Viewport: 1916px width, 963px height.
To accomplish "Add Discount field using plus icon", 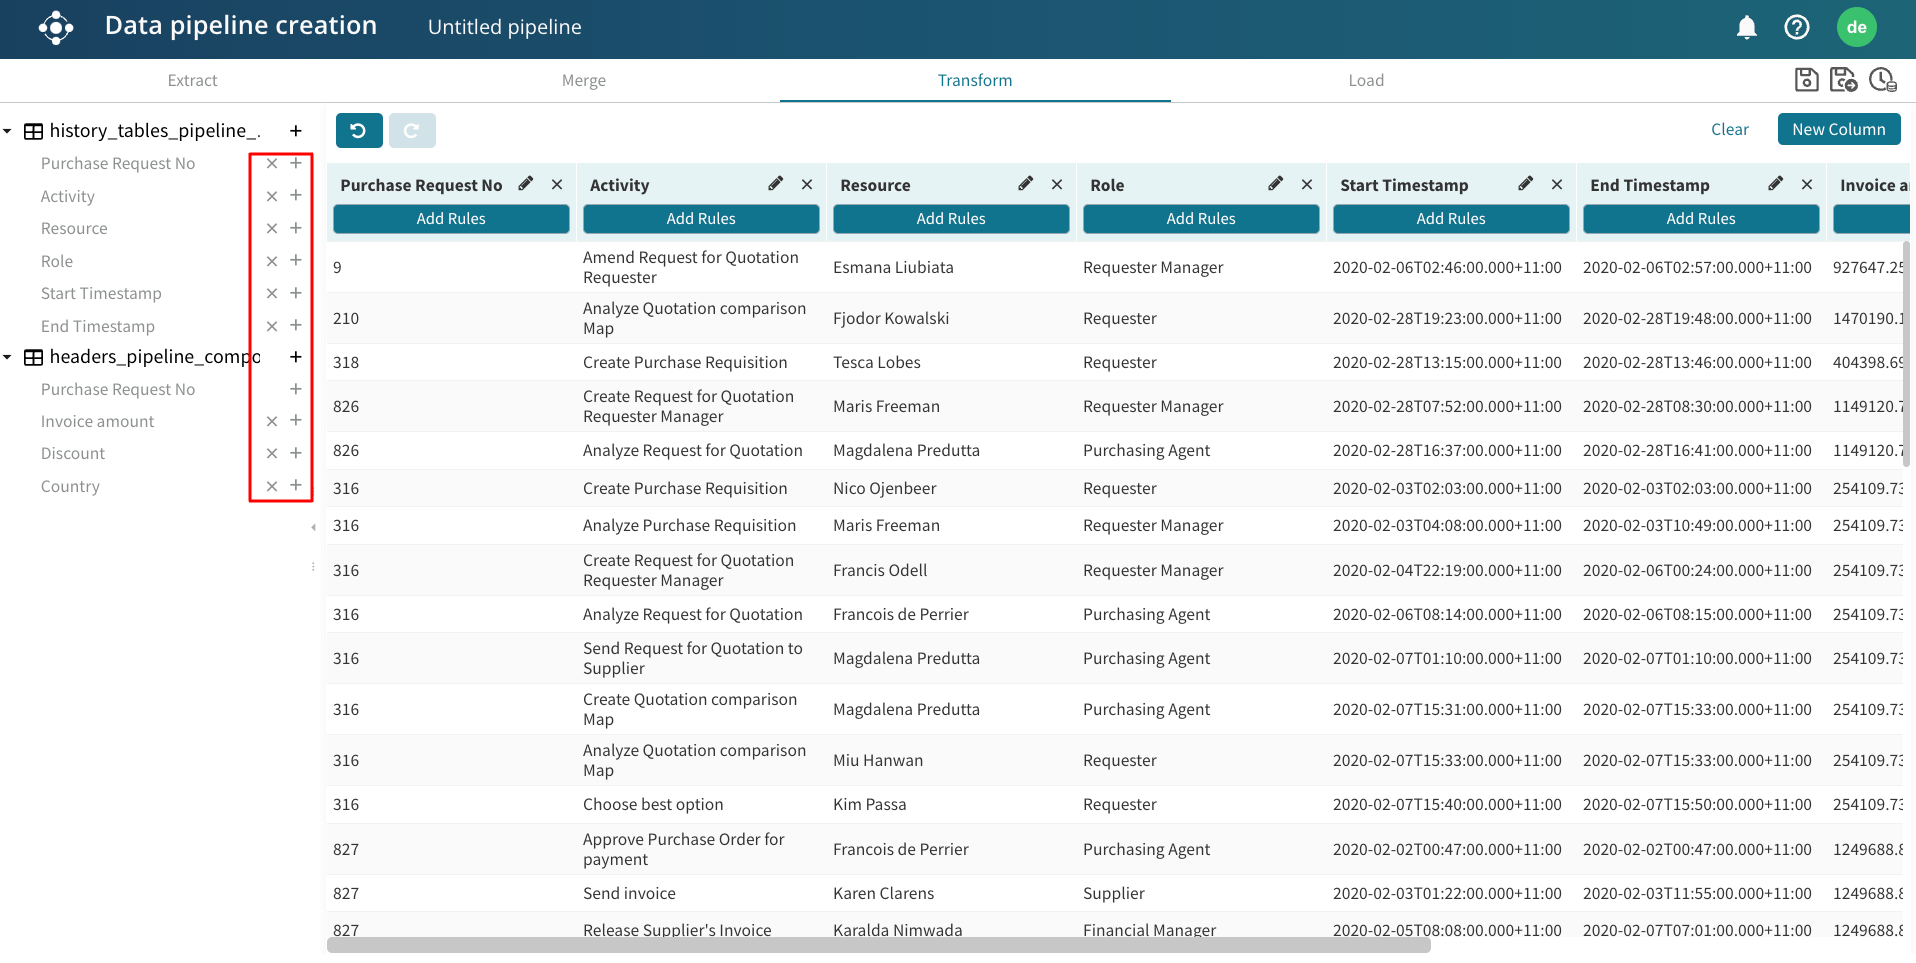I will pos(296,453).
